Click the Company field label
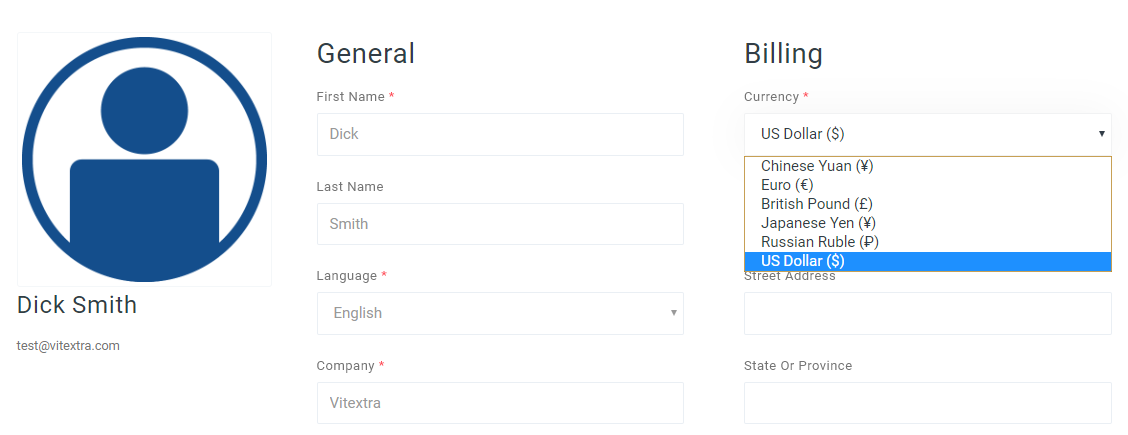Viewport: 1128px width, 435px height. point(345,366)
